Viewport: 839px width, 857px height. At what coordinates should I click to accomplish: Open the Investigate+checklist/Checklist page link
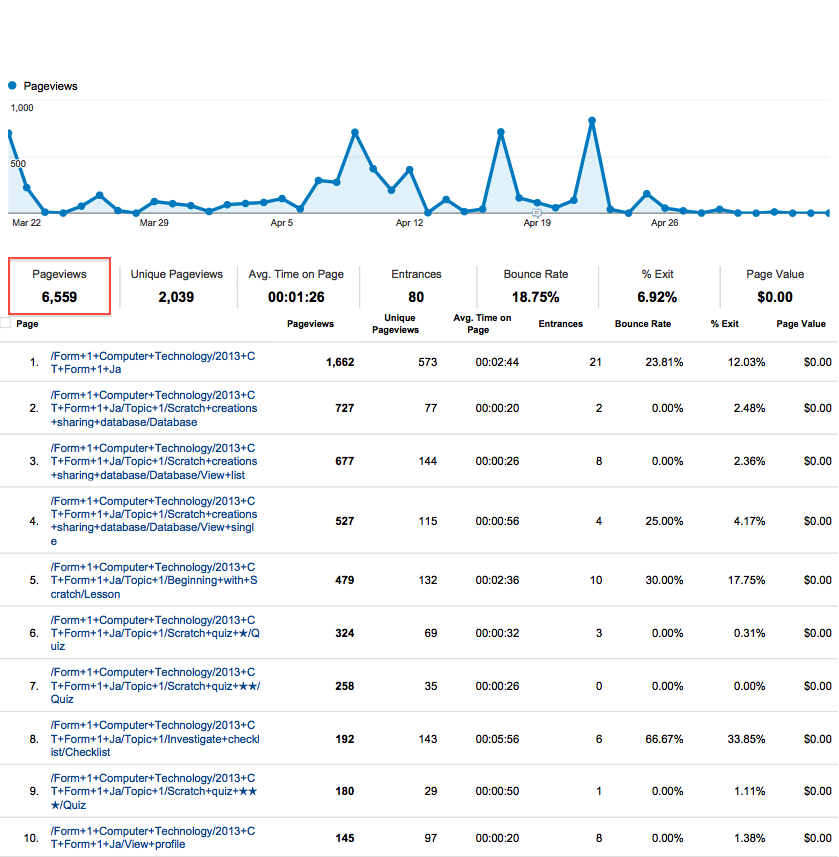(153, 738)
